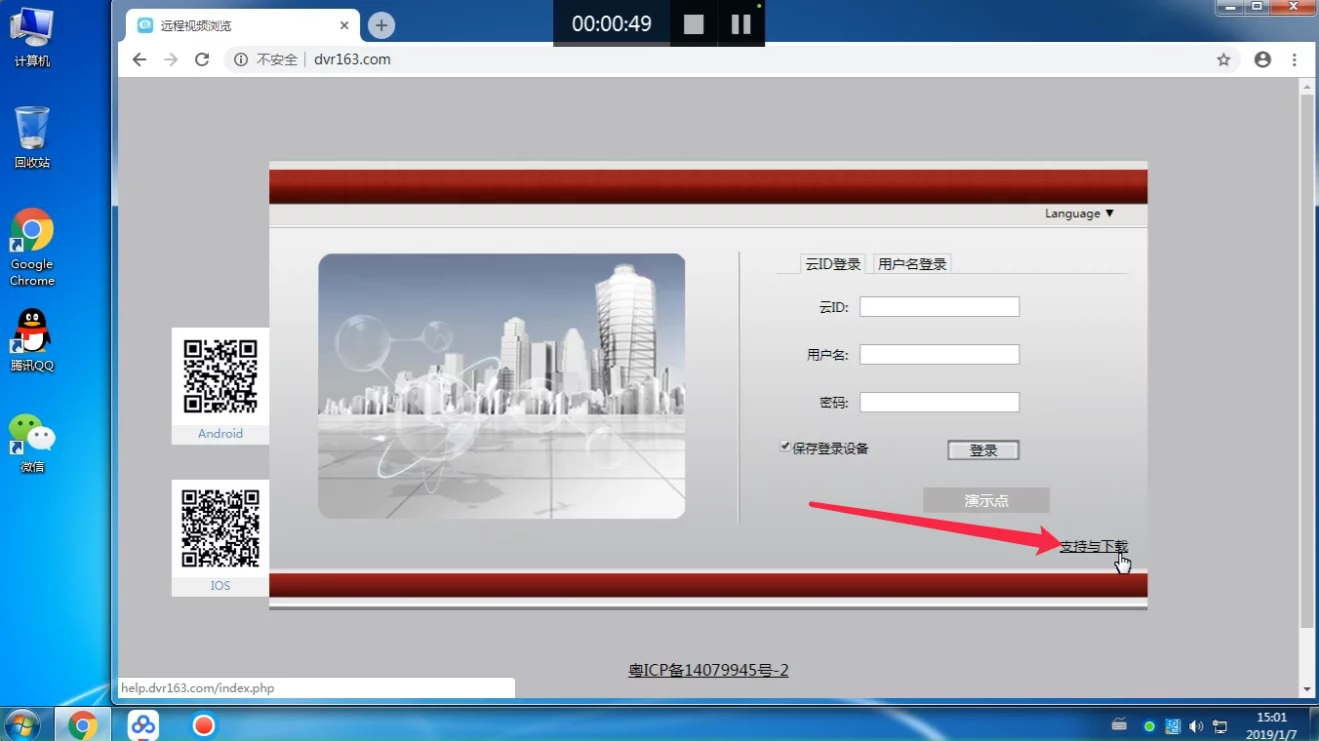Open the 演示点 demo button

(986, 500)
